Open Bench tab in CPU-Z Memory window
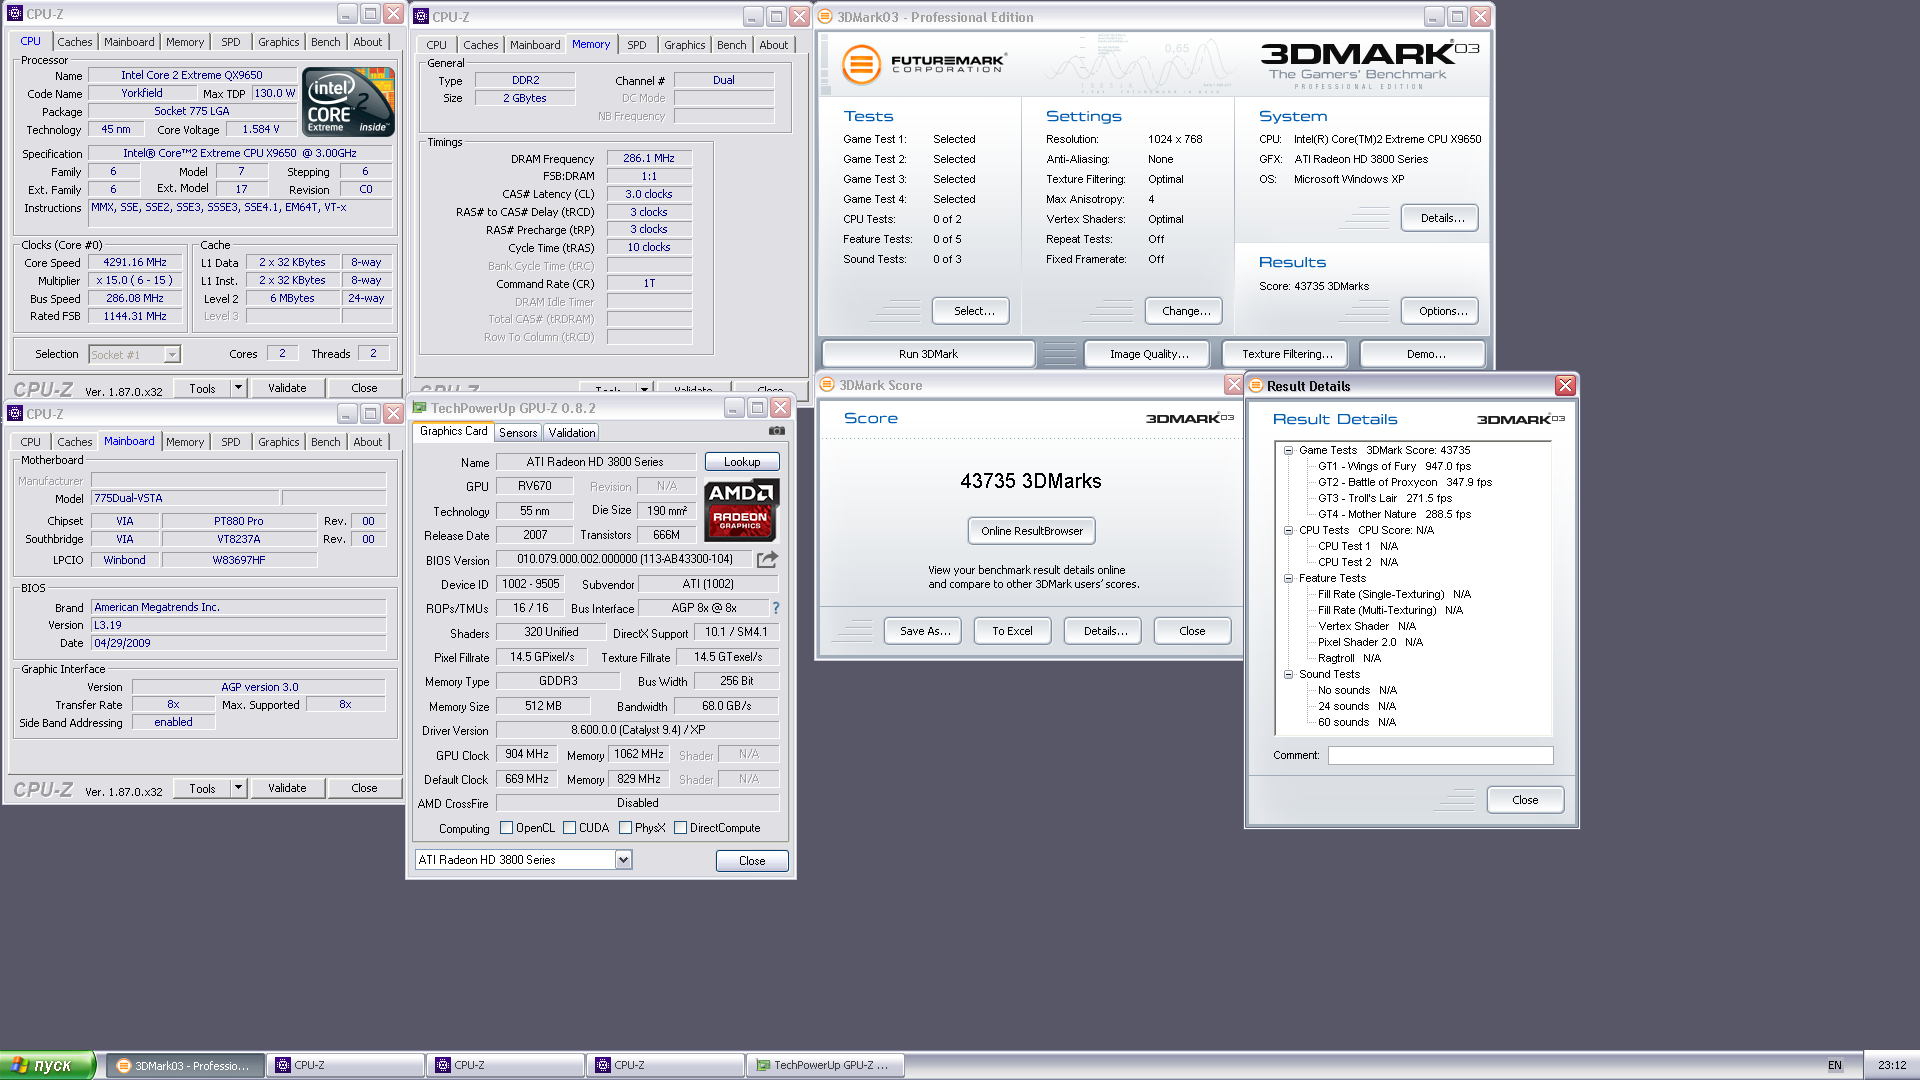1920x1080 pixels. coord(731,45)
